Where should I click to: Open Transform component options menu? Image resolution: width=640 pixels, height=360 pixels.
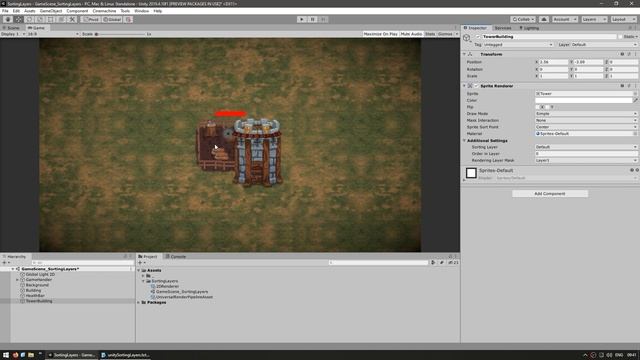coord(635,54)
